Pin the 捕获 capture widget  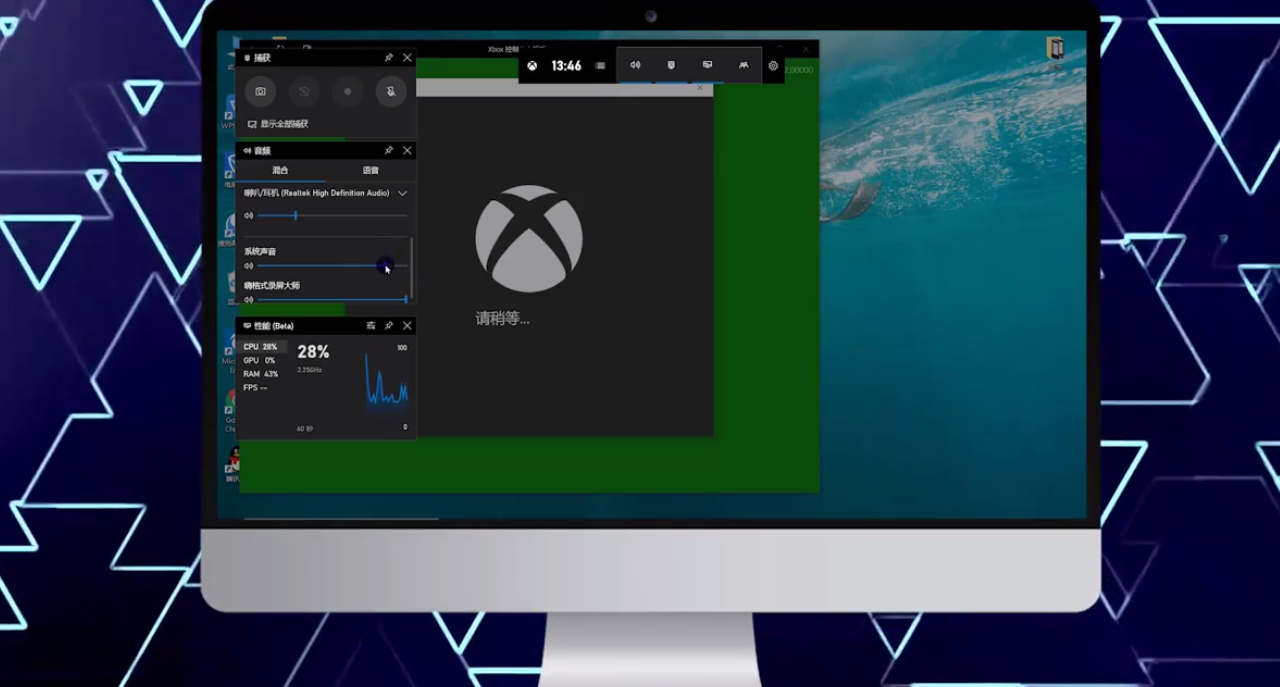[389, 58]
